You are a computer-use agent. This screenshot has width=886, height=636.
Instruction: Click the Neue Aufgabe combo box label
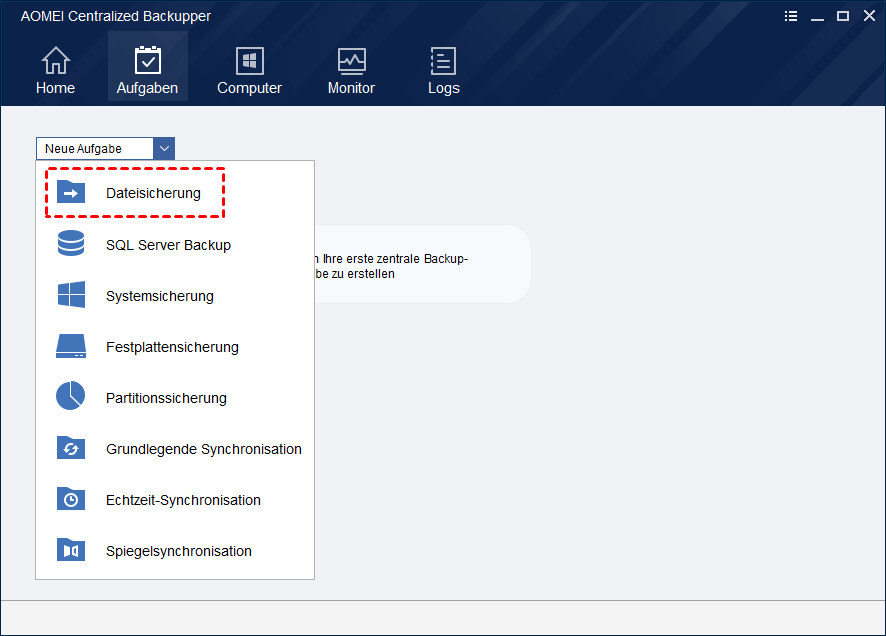coord(83,149)
